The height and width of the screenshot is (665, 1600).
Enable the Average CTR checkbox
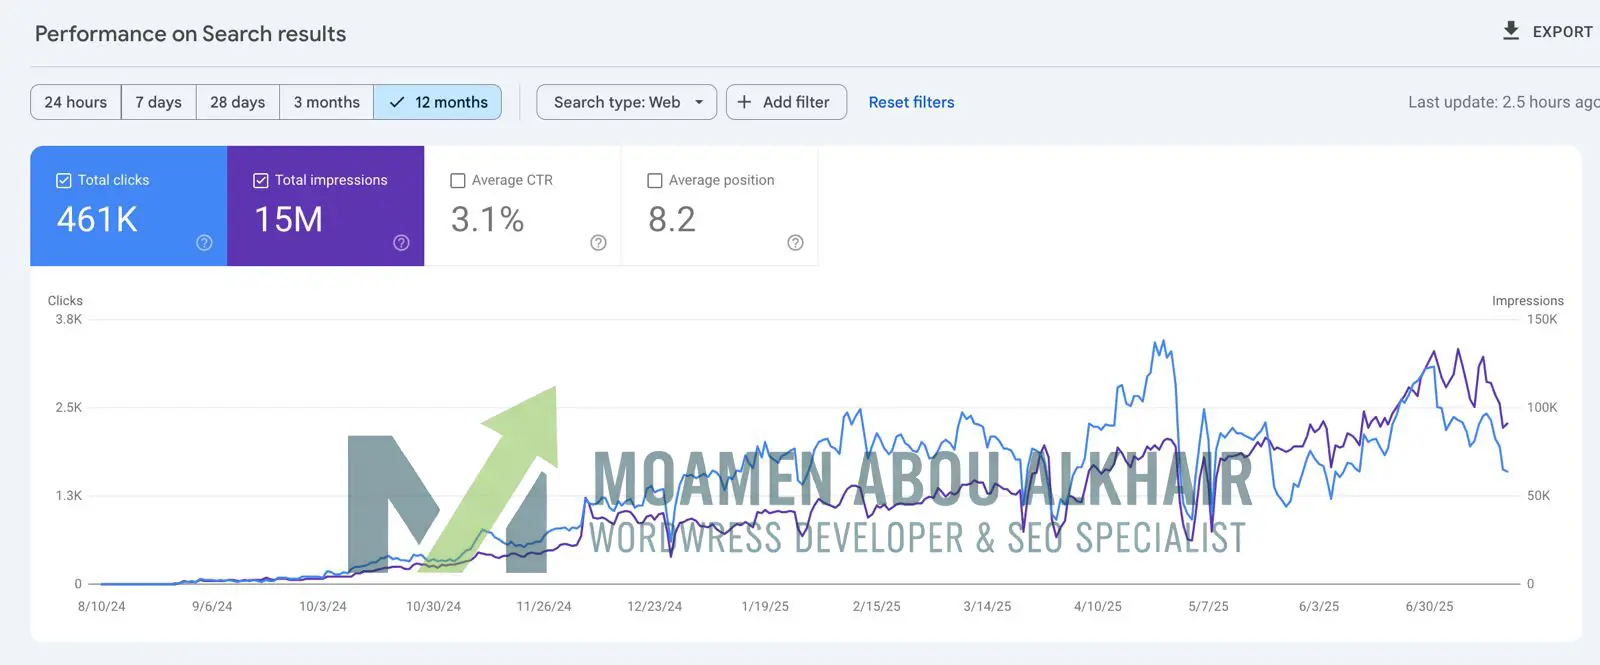click(x=458, y=181)
